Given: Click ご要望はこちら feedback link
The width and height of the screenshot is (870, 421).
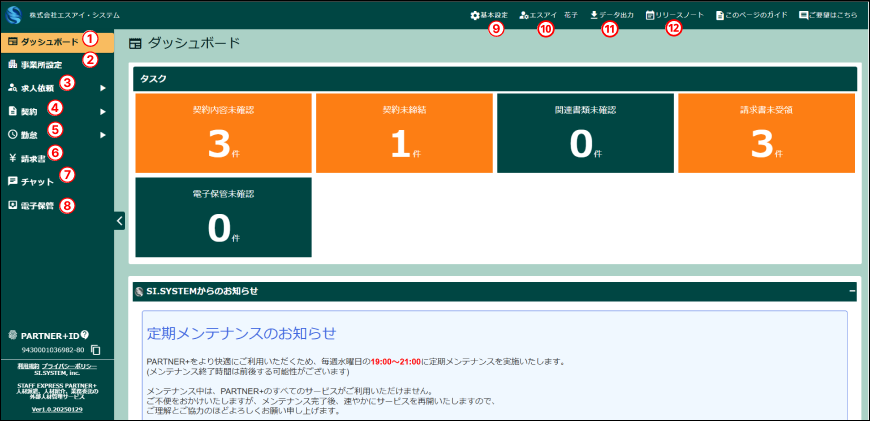Looking at the screenshot, I should point(828,16).
